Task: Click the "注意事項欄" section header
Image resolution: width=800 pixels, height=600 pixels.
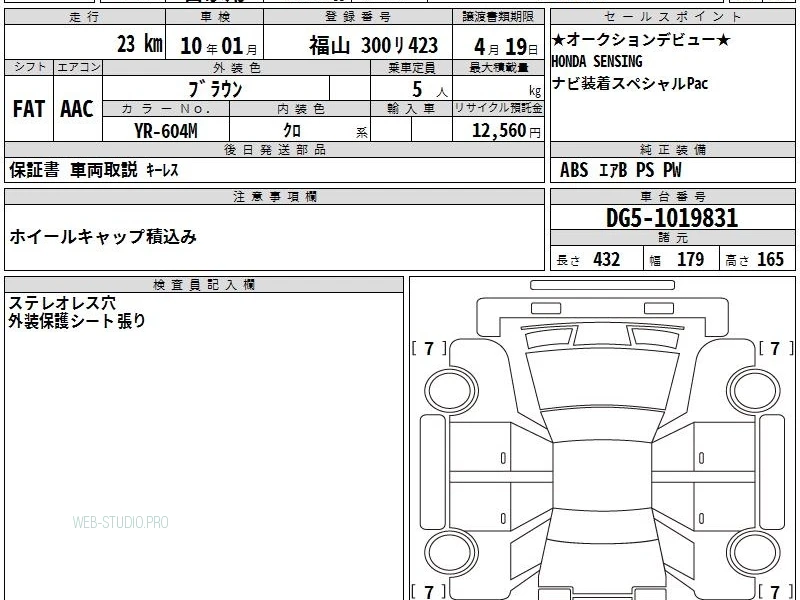Action: coord(274,196)
